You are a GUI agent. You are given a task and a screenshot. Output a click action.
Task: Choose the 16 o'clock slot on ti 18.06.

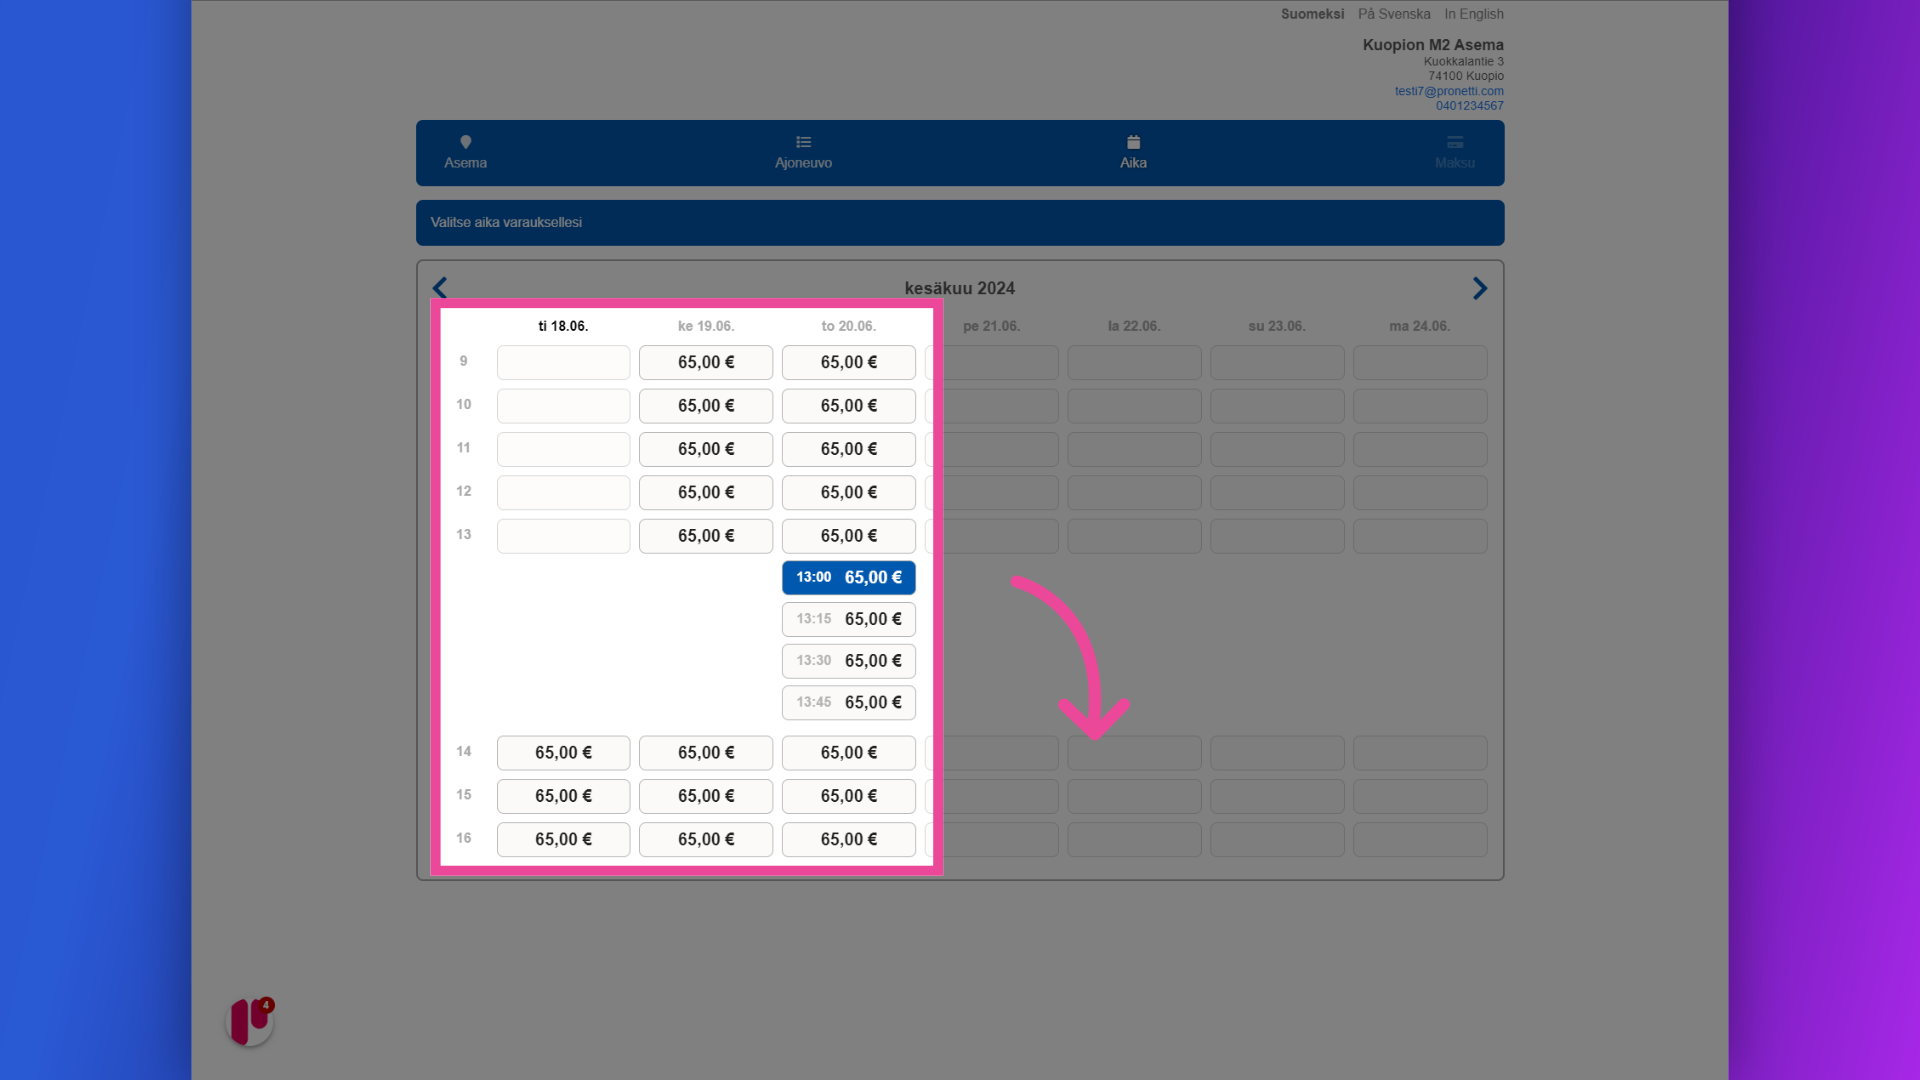click(563, 840)
